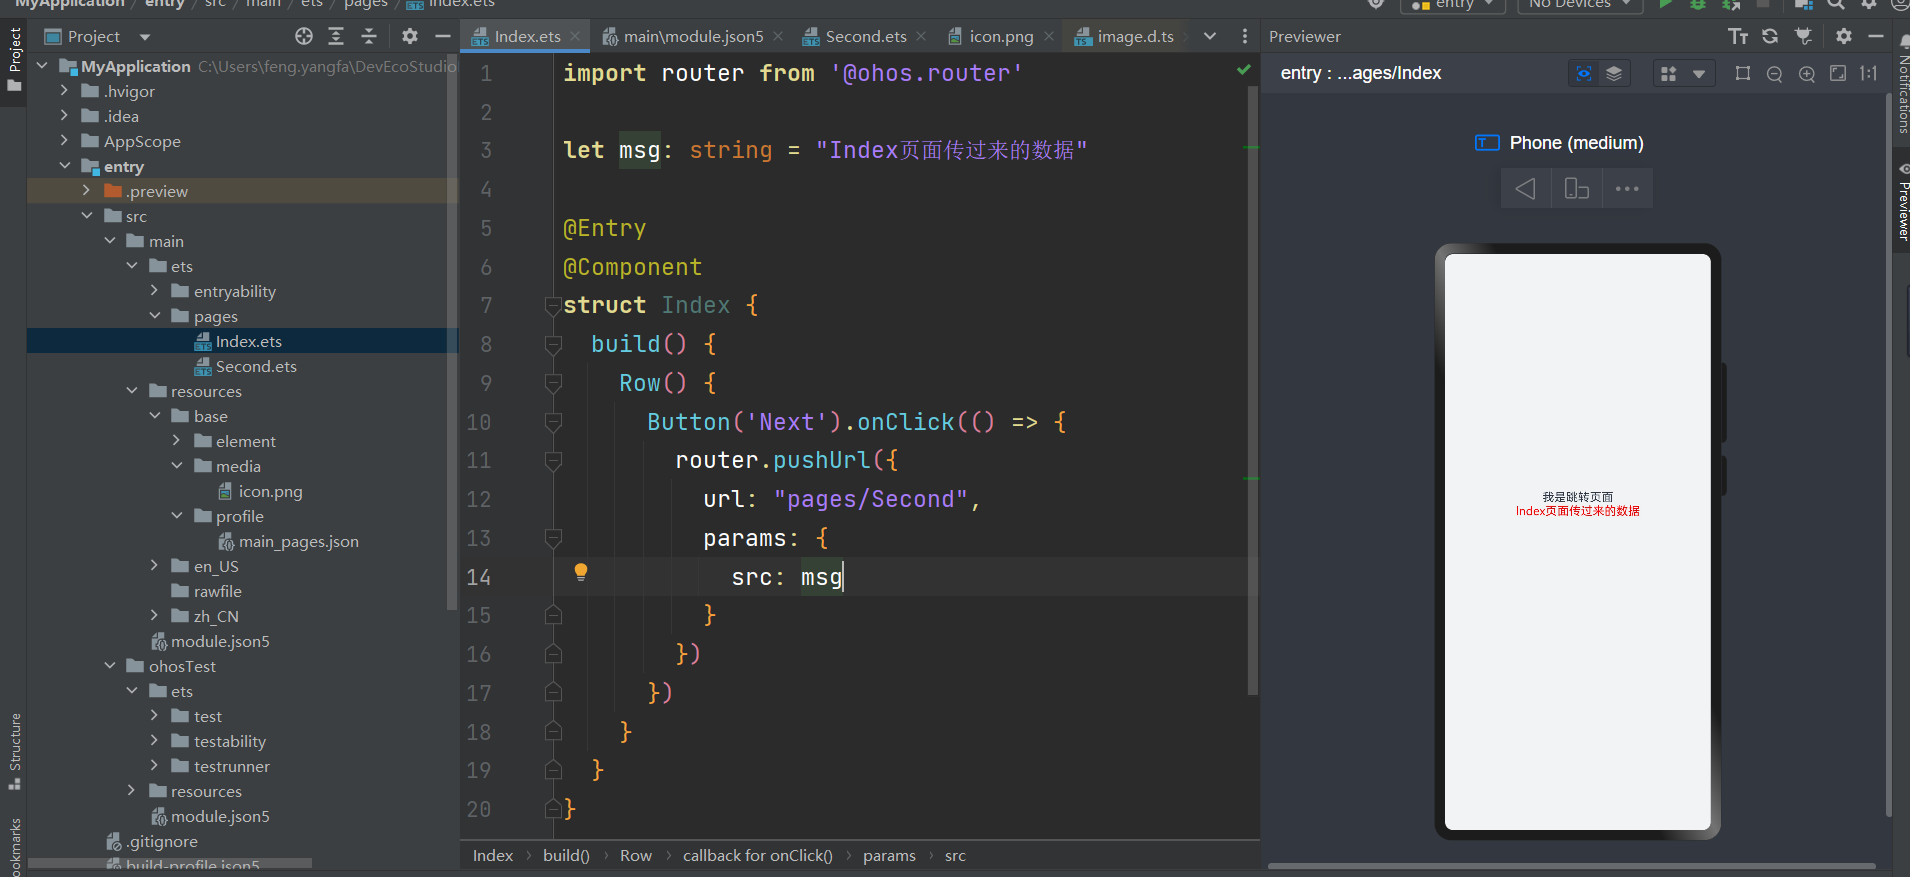Open the Structure tool window

[14, 750]
